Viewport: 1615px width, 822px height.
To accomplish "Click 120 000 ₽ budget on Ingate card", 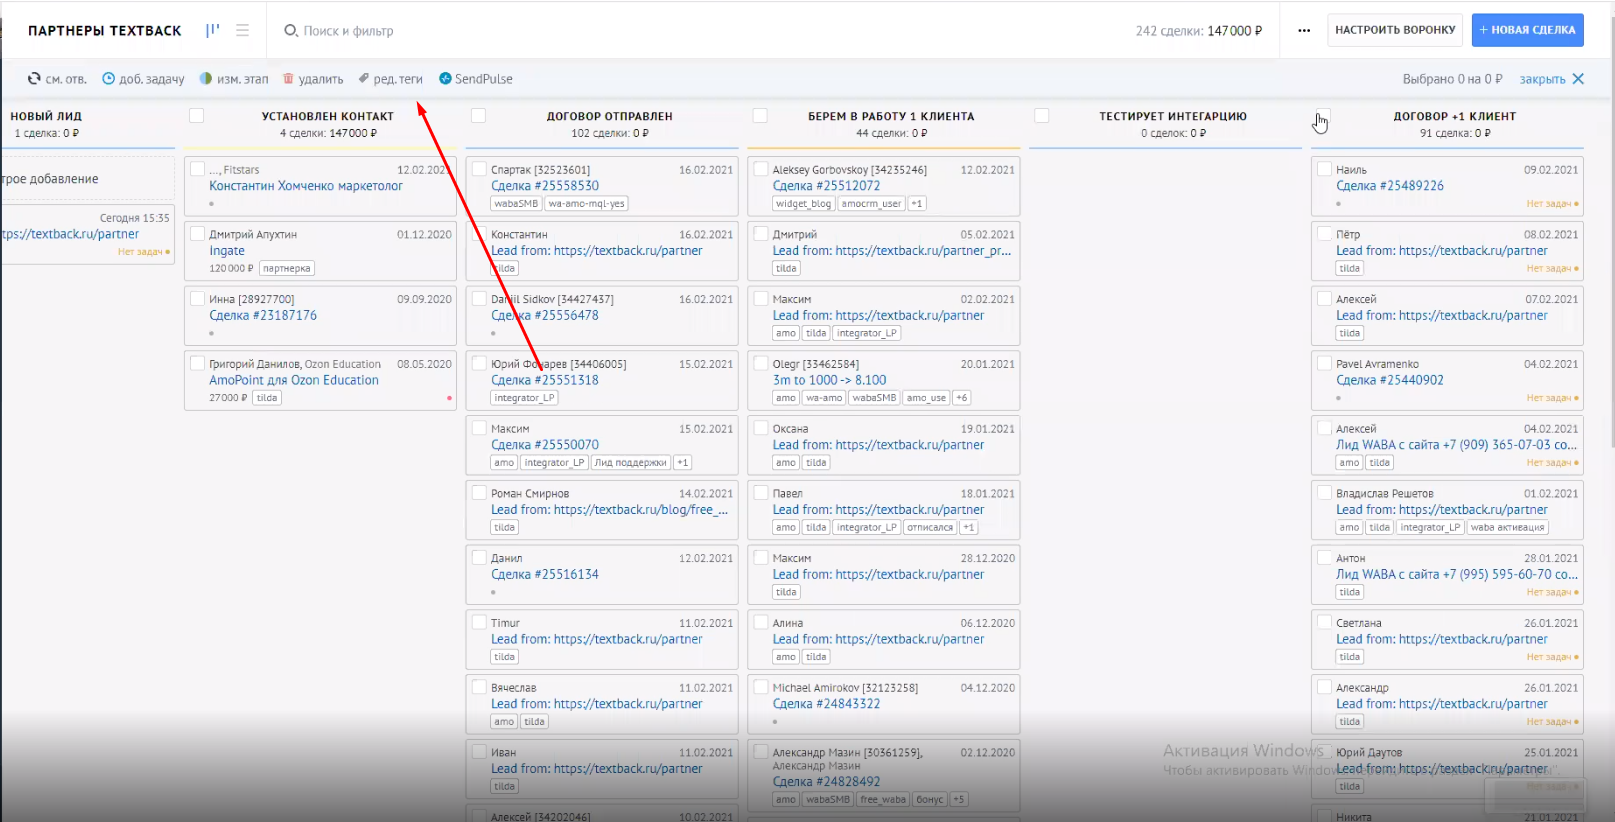I will 231,268.
